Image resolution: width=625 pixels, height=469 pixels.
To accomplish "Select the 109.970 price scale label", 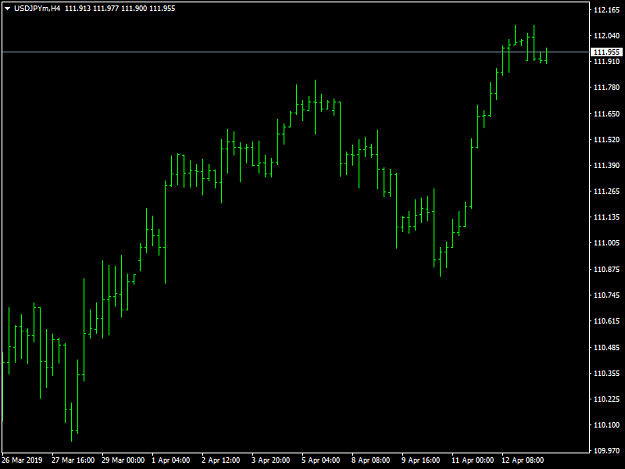I will [607, 451].
